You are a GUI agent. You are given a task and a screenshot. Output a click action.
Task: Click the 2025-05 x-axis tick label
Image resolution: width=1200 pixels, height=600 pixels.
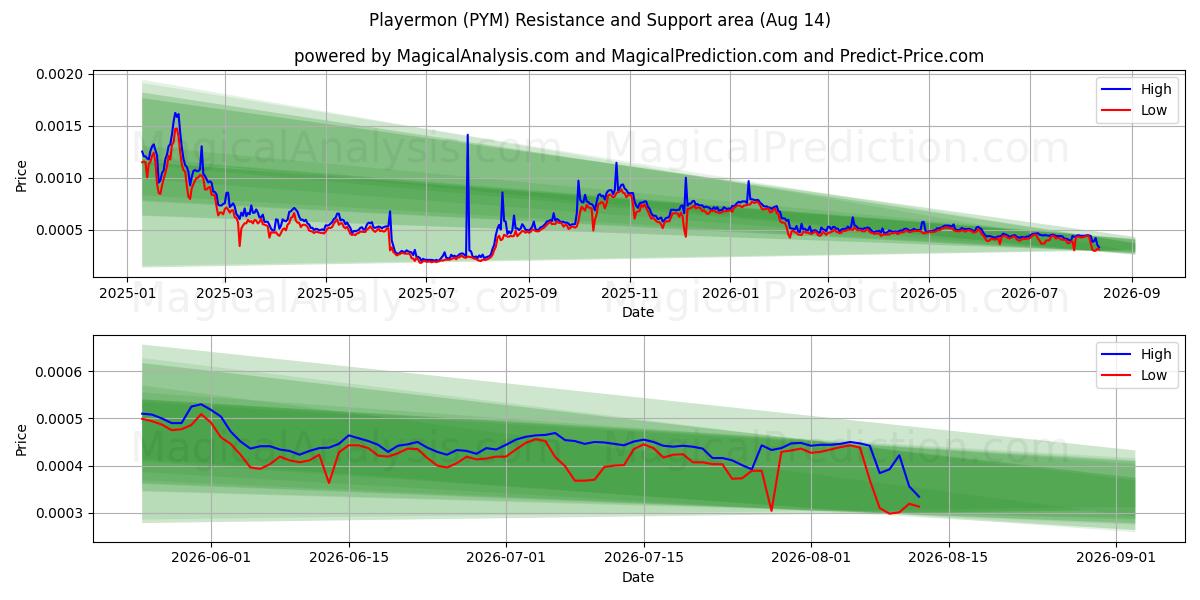point(326,294)
